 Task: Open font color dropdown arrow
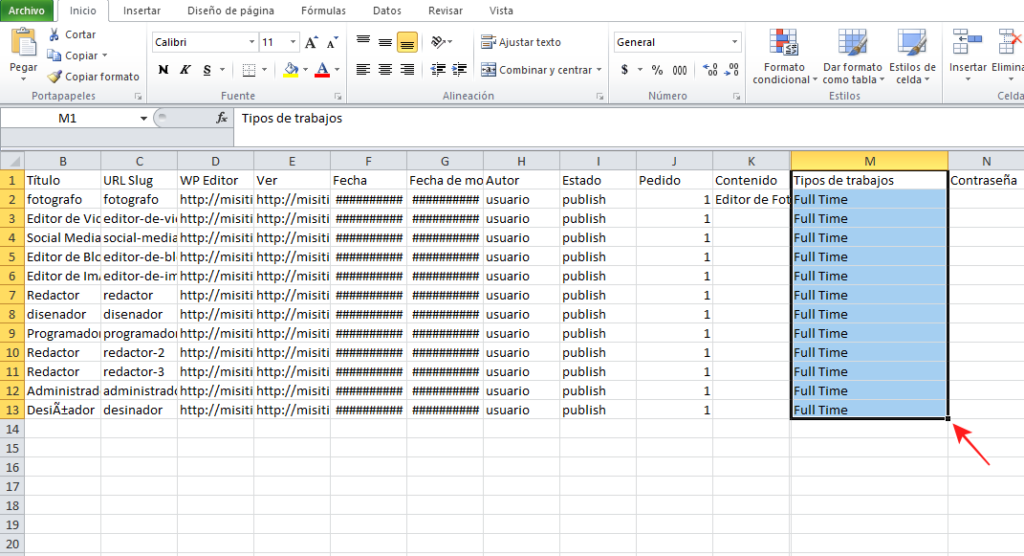tap(337, 69)
